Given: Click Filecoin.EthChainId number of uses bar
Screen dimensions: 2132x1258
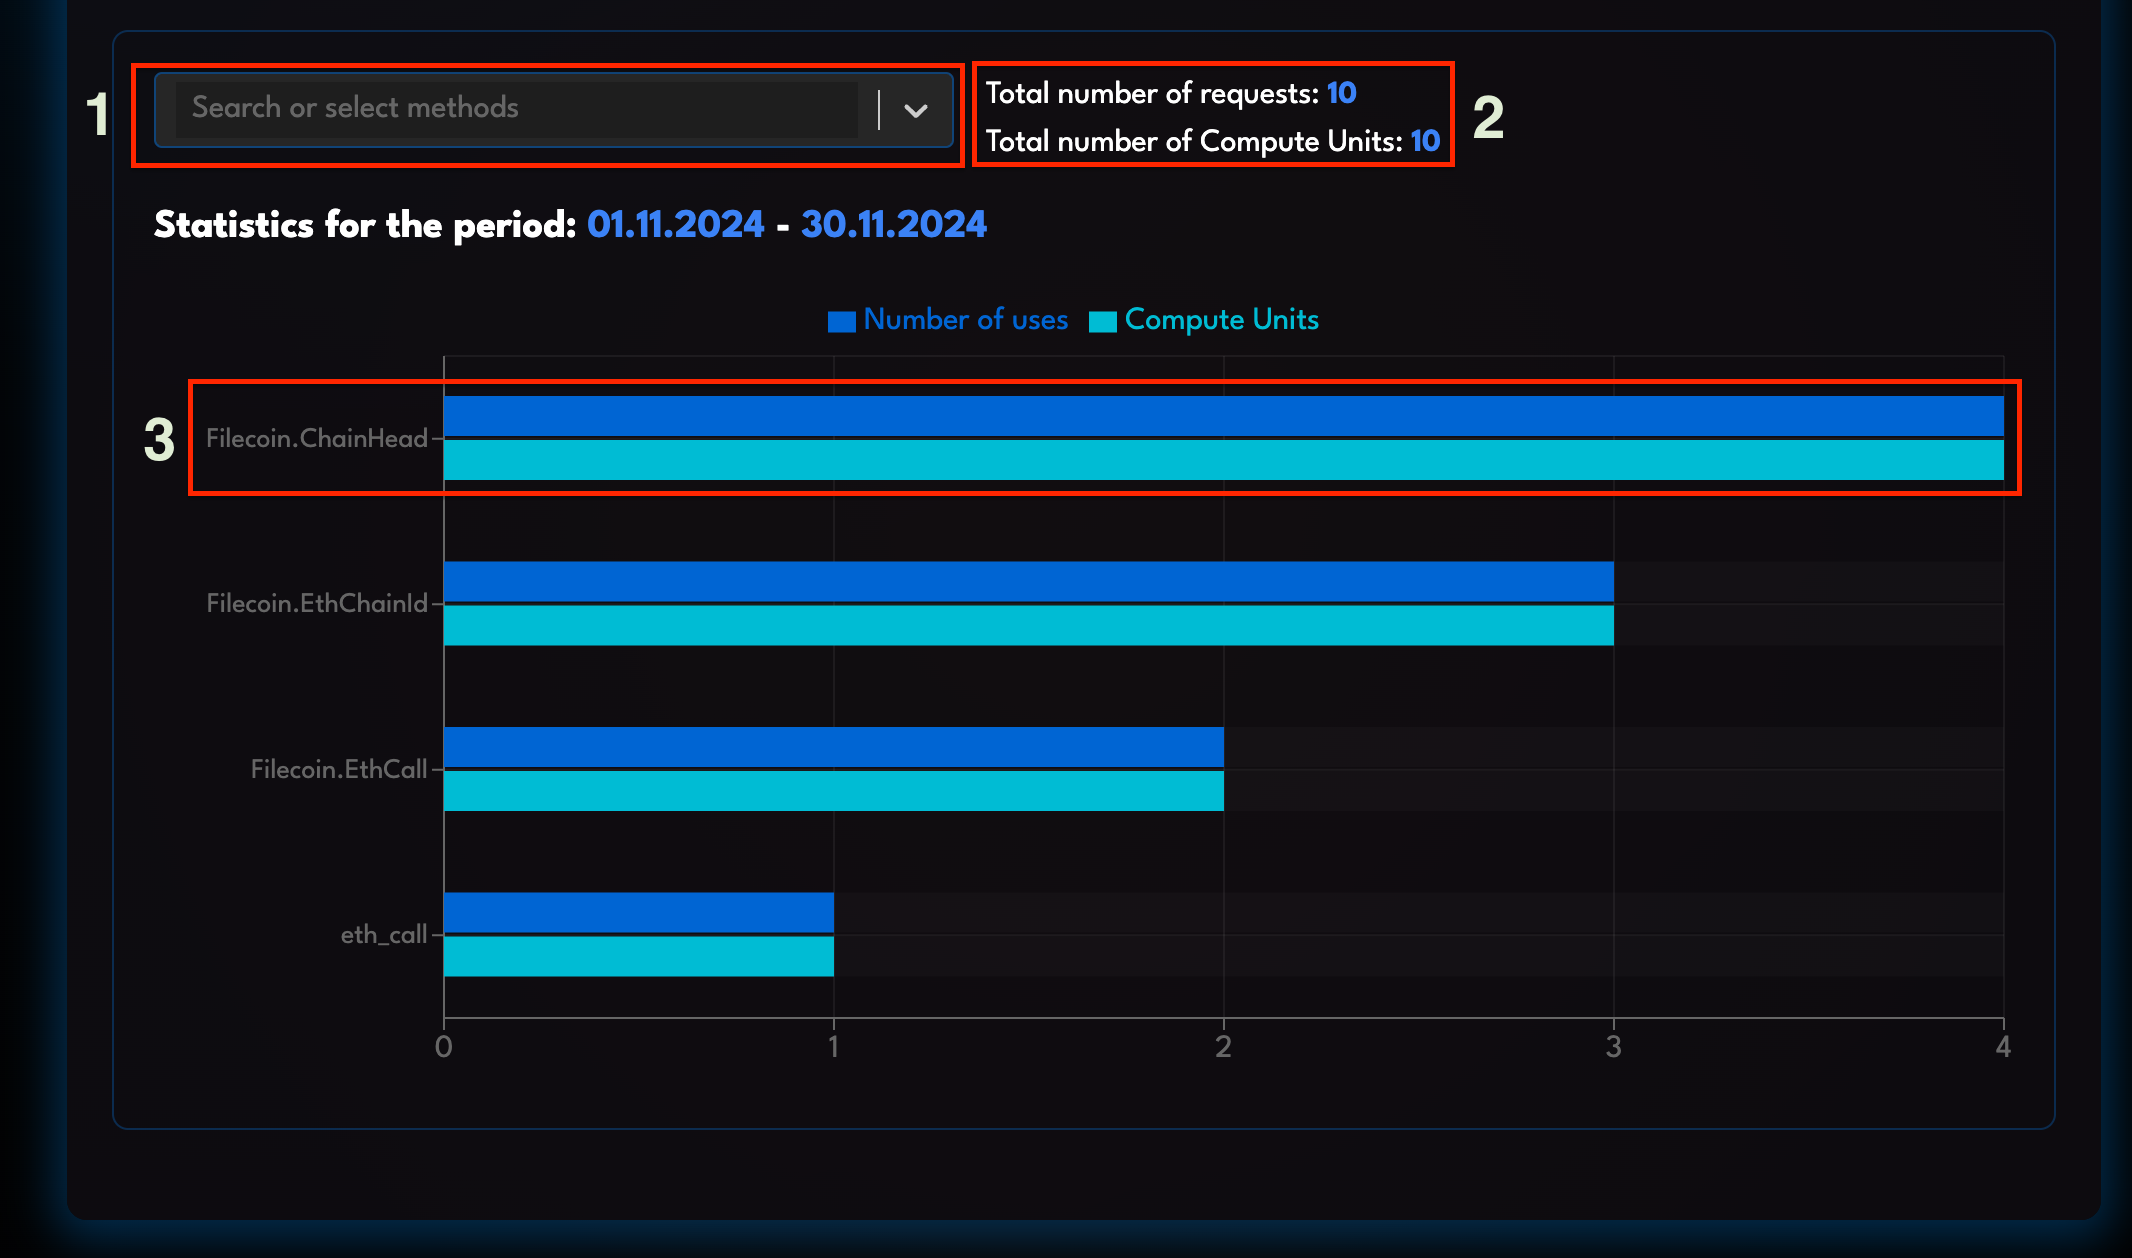Looking at the screenshot, I should click(x=1028, y=581).
